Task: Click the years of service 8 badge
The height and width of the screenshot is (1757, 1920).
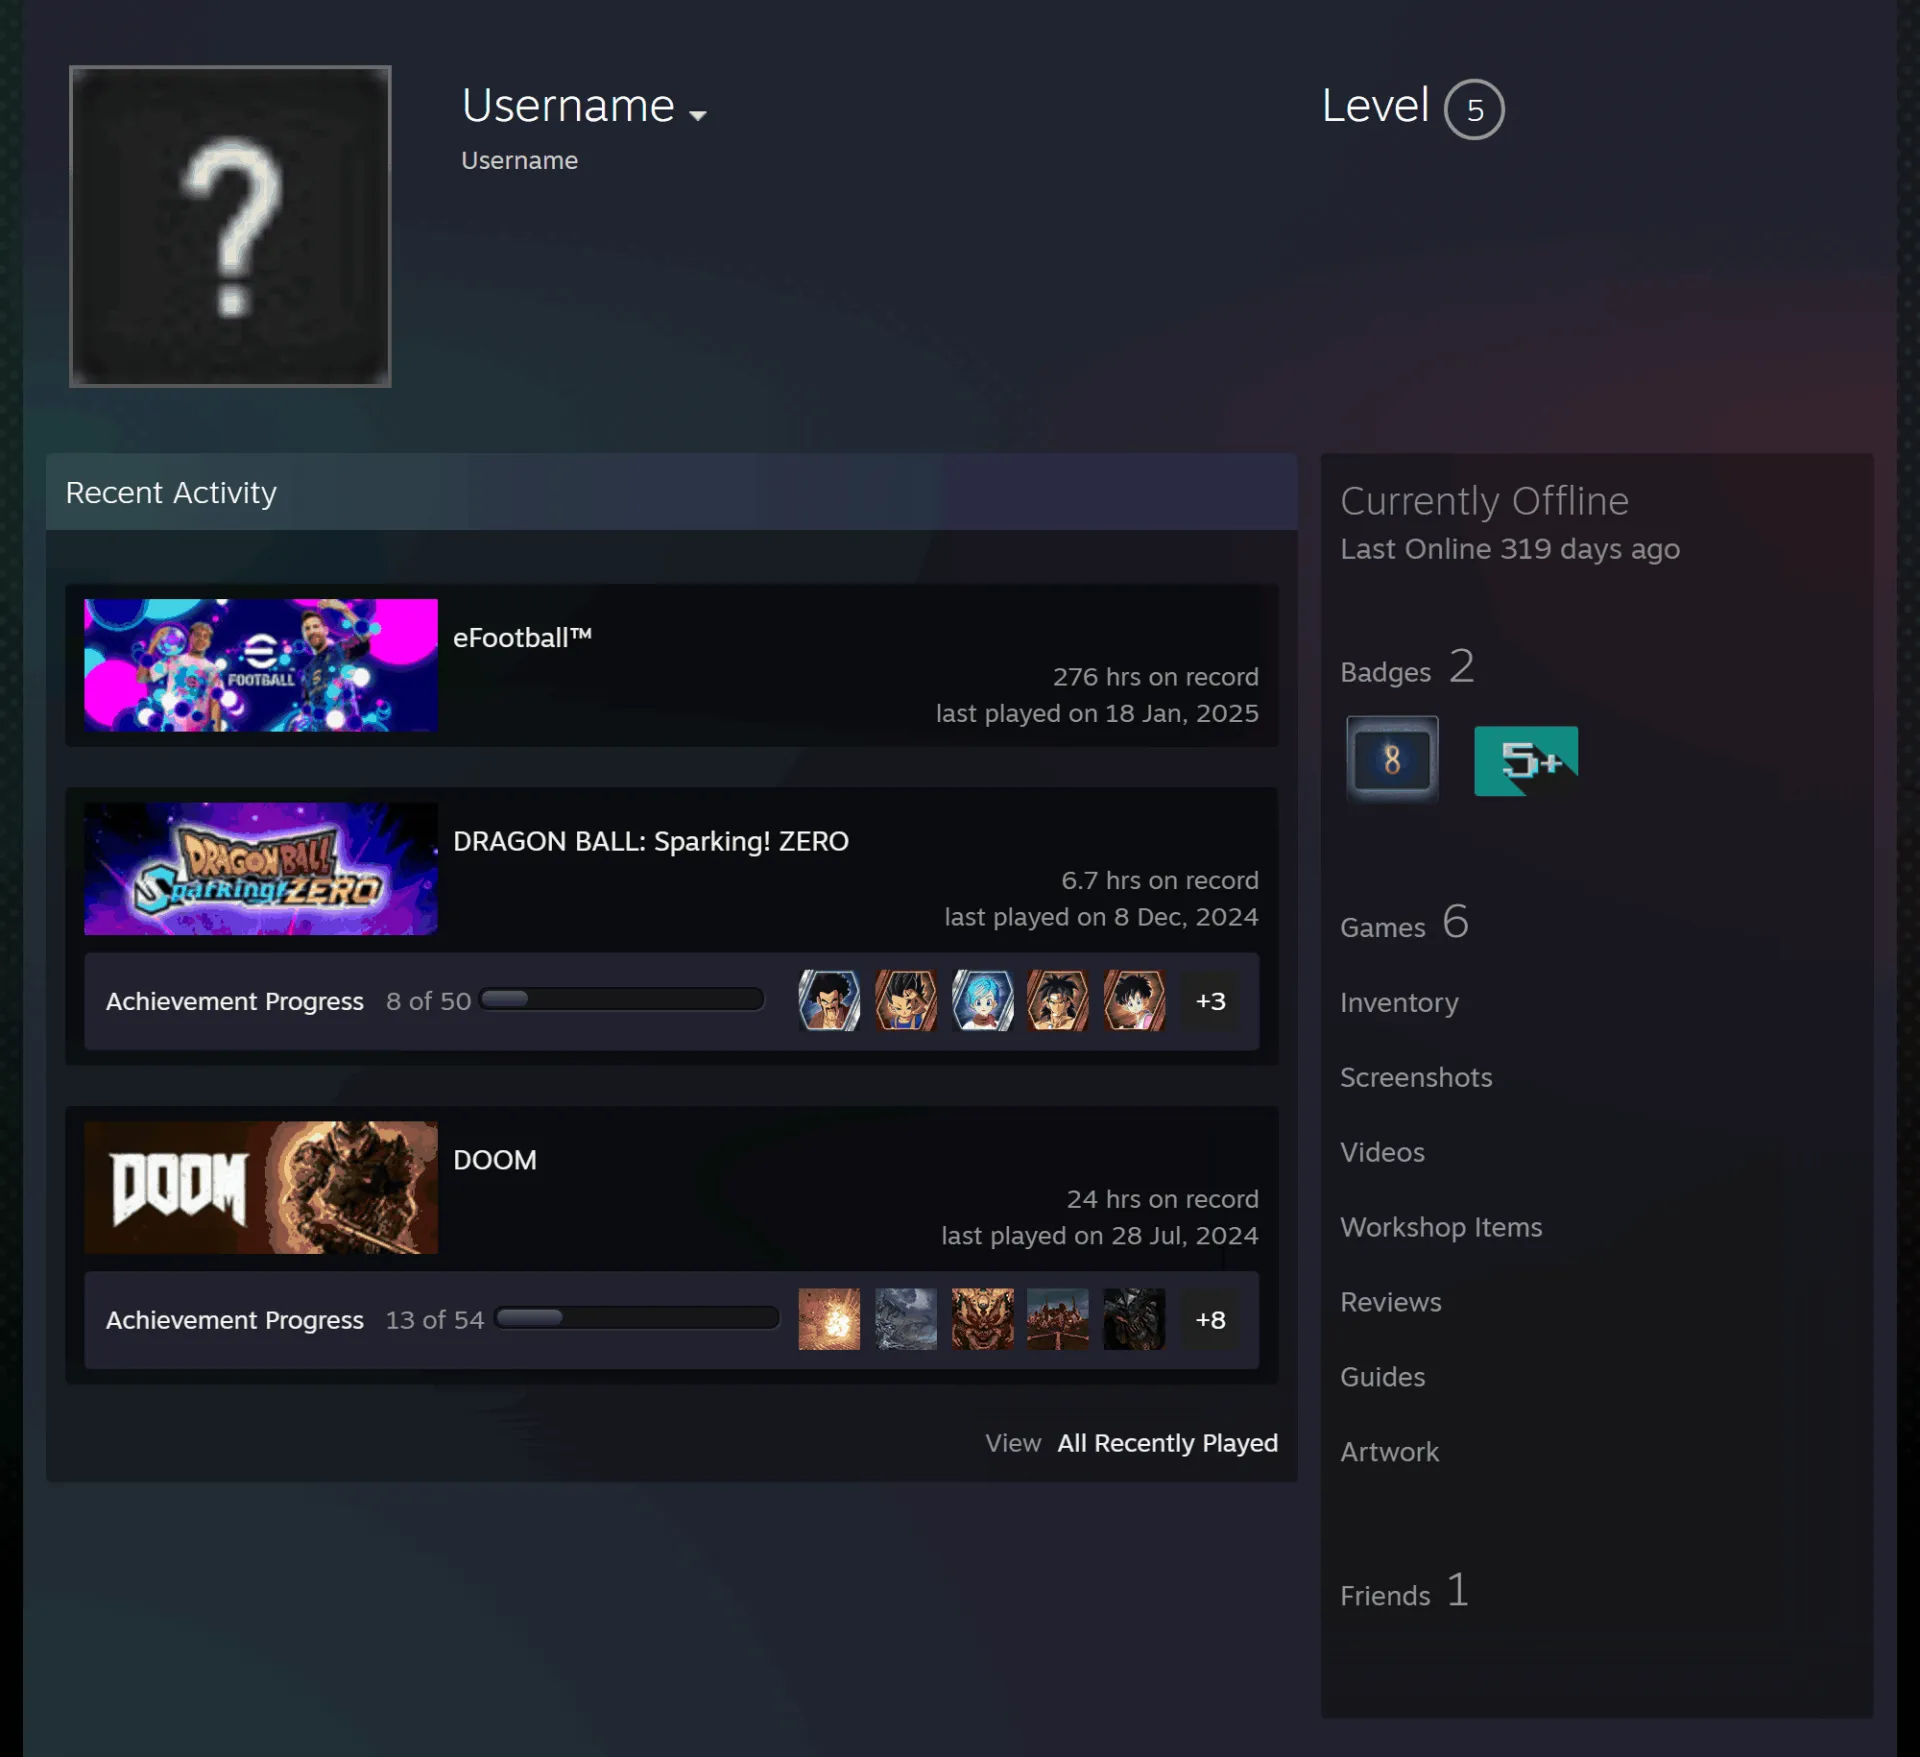Action: coord(1392,760)
